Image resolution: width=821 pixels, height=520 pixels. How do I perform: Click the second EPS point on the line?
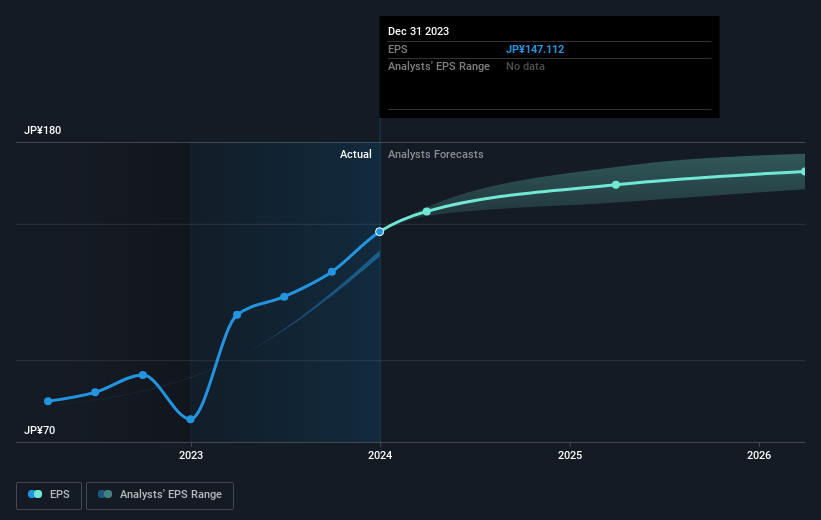tap(95, 392)
